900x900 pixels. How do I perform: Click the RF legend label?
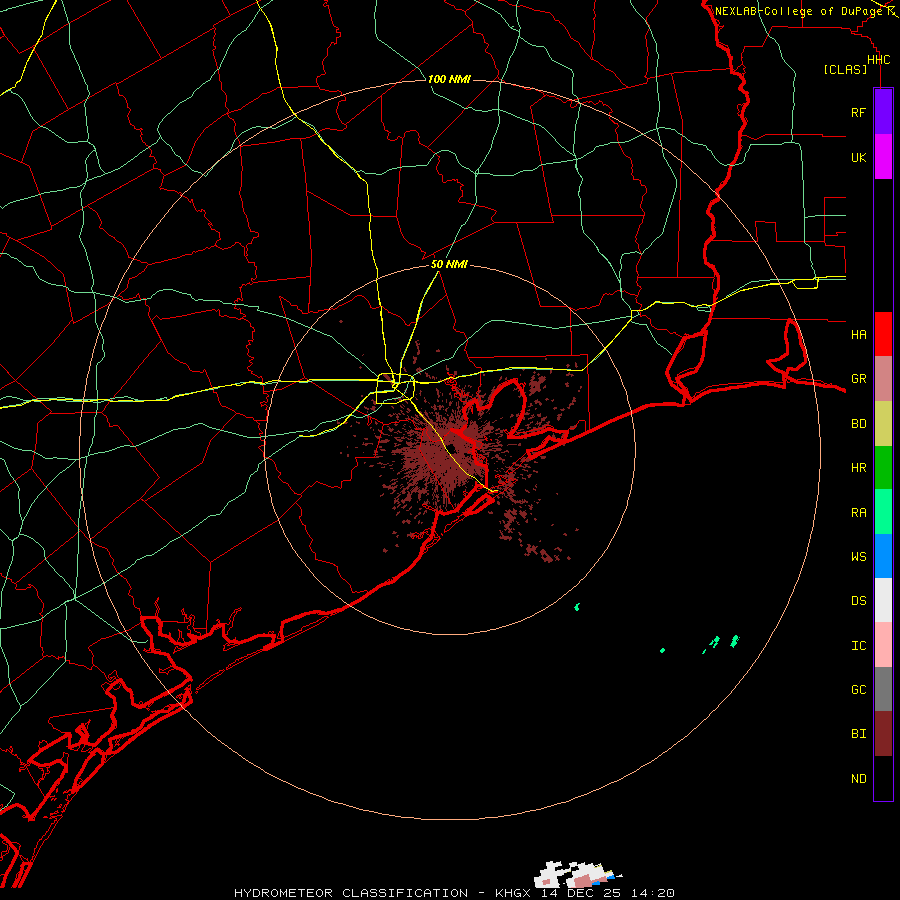click(x=858, y=112)
